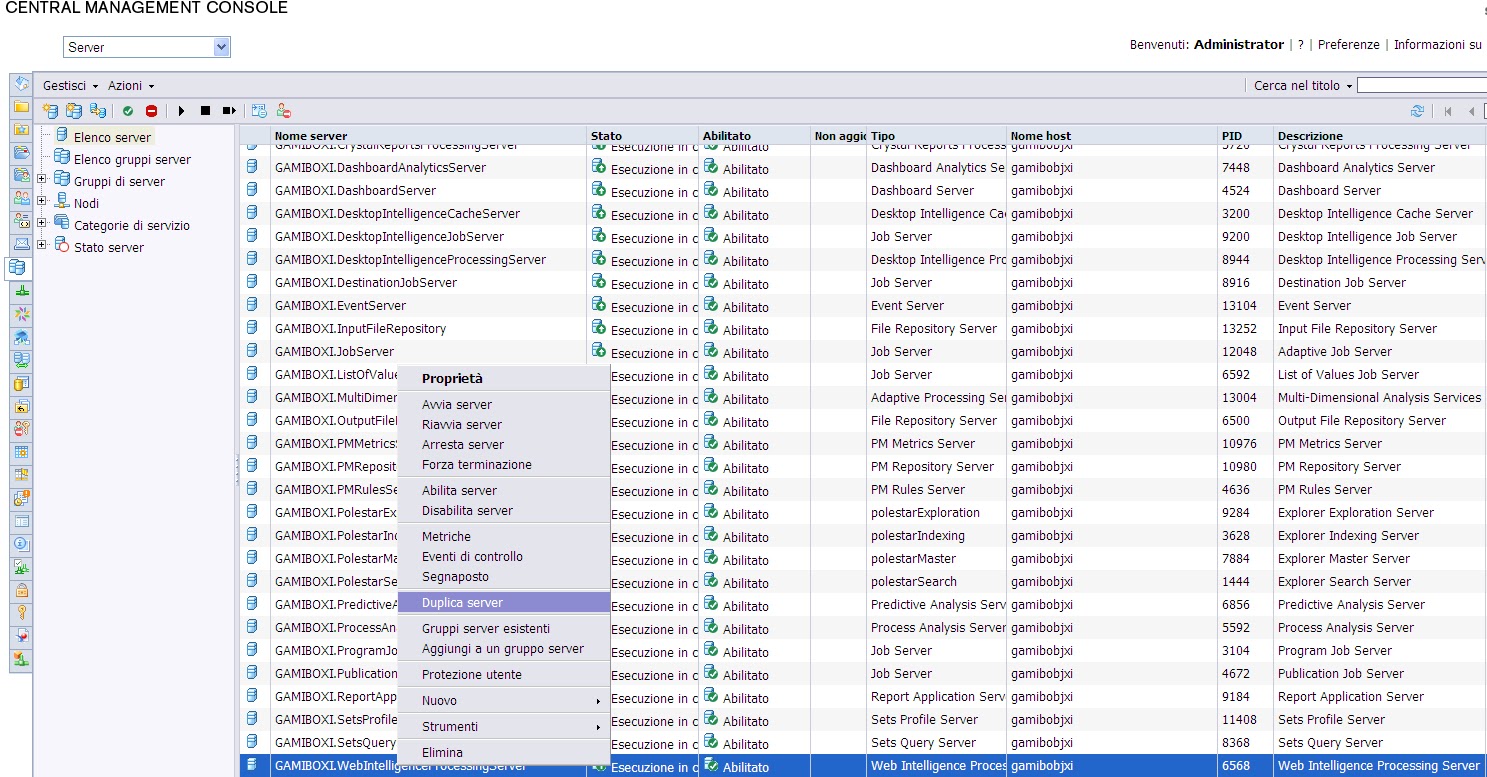Image resolution: width=1487 pixels, height=777 pixels.
Task: Choose Protezione utente
Action: (504, 675)
